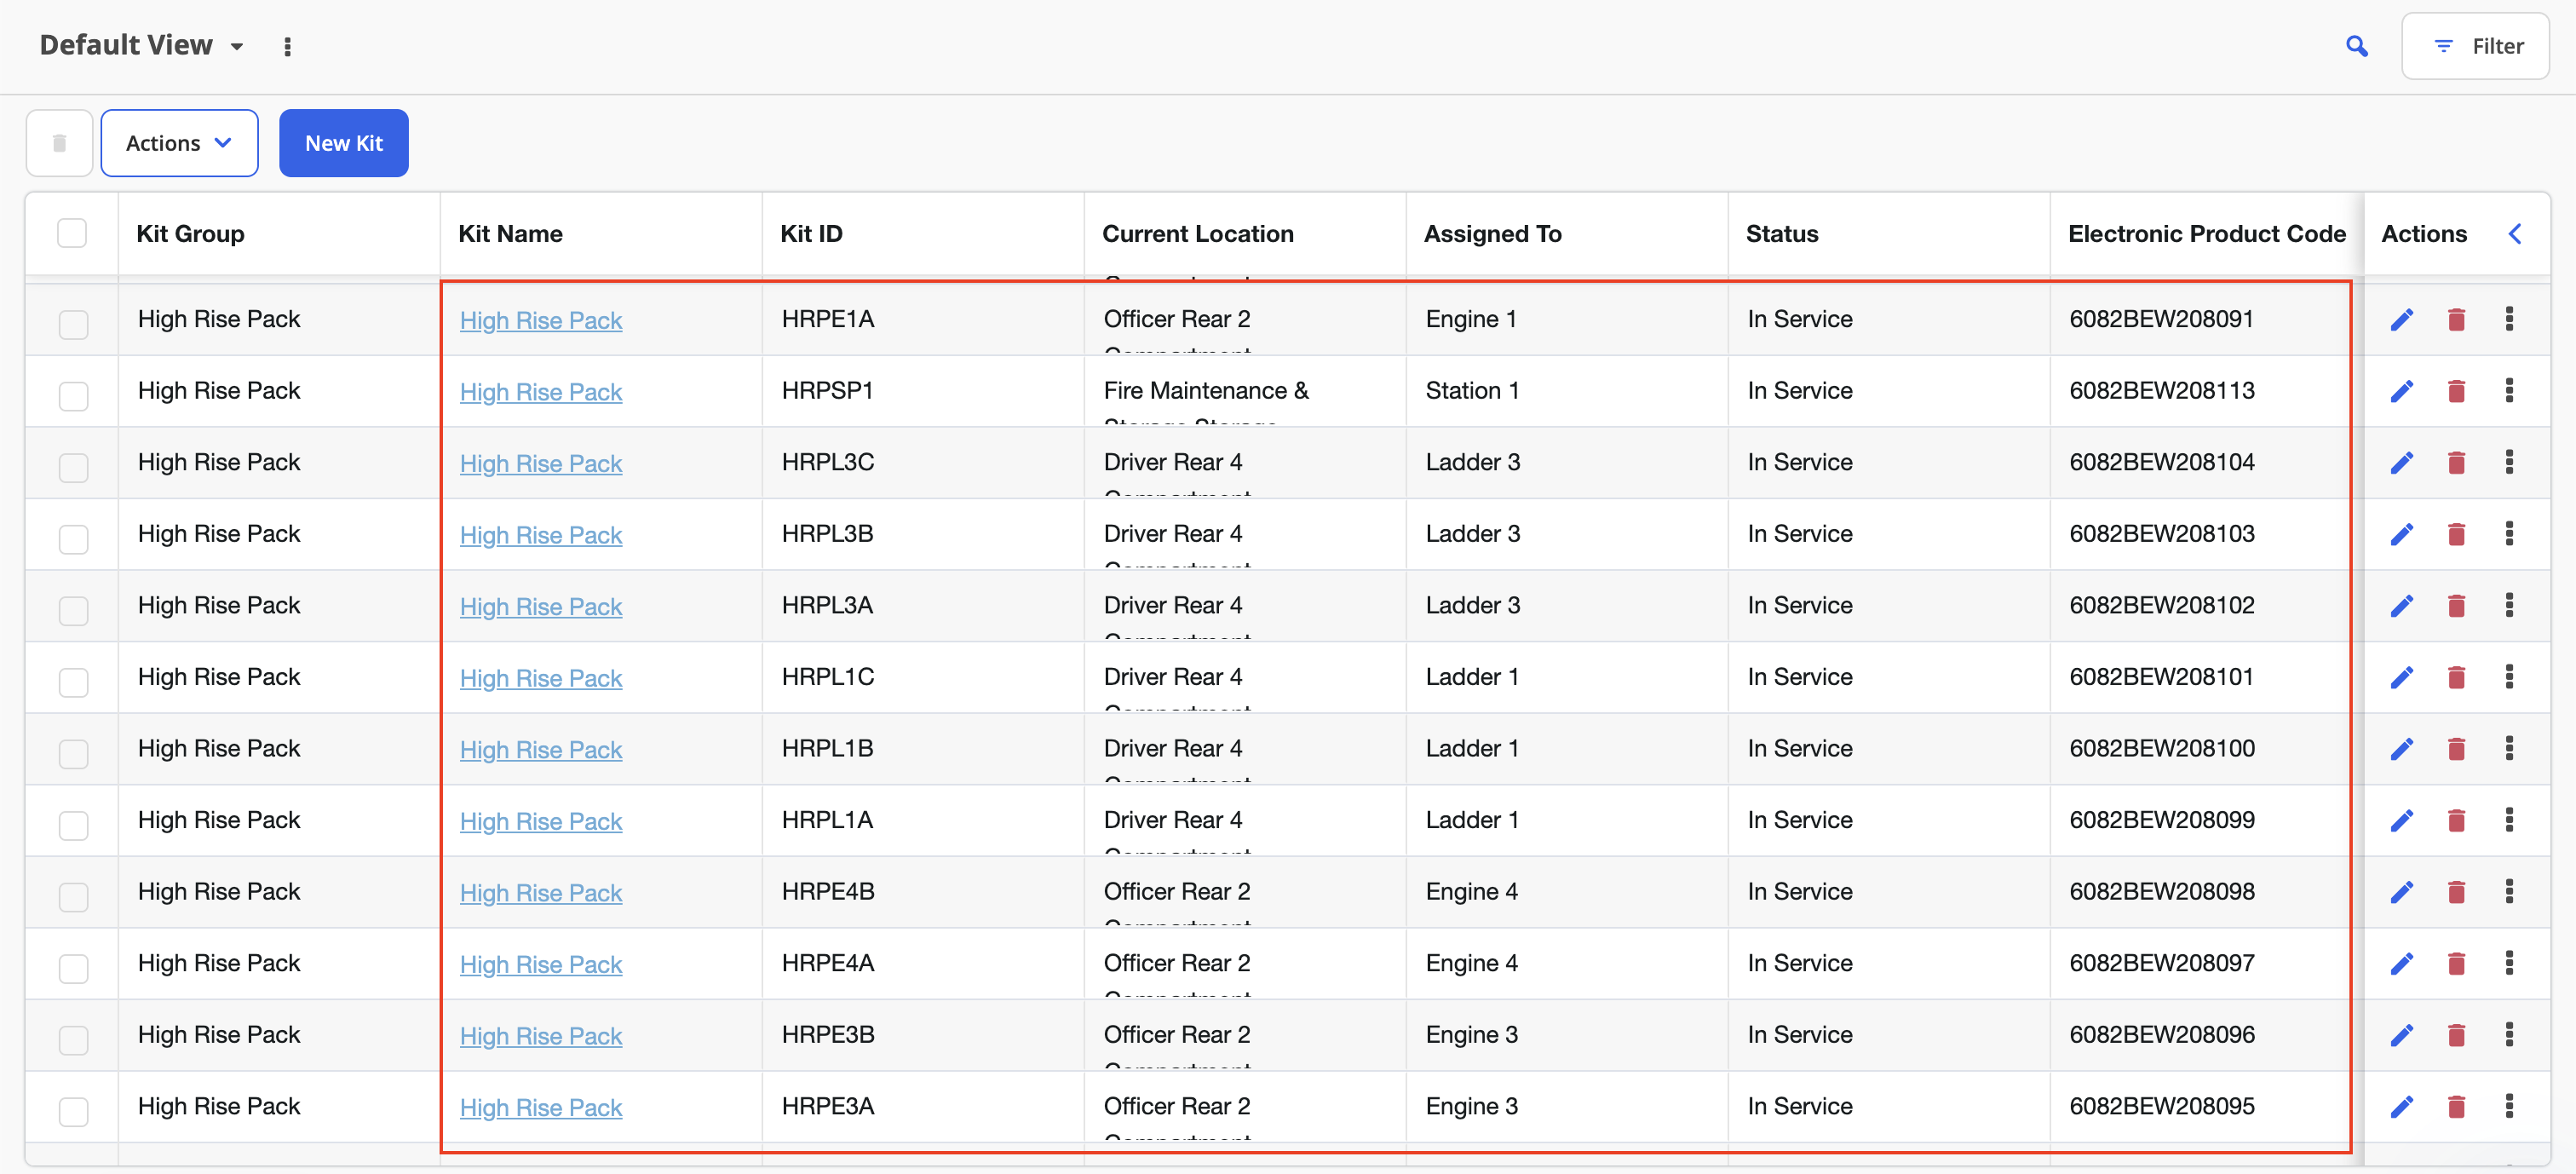2576x1174 pixels.
Task: Delete kit HRPE4B with trash icon
Action: point(2456,892)
